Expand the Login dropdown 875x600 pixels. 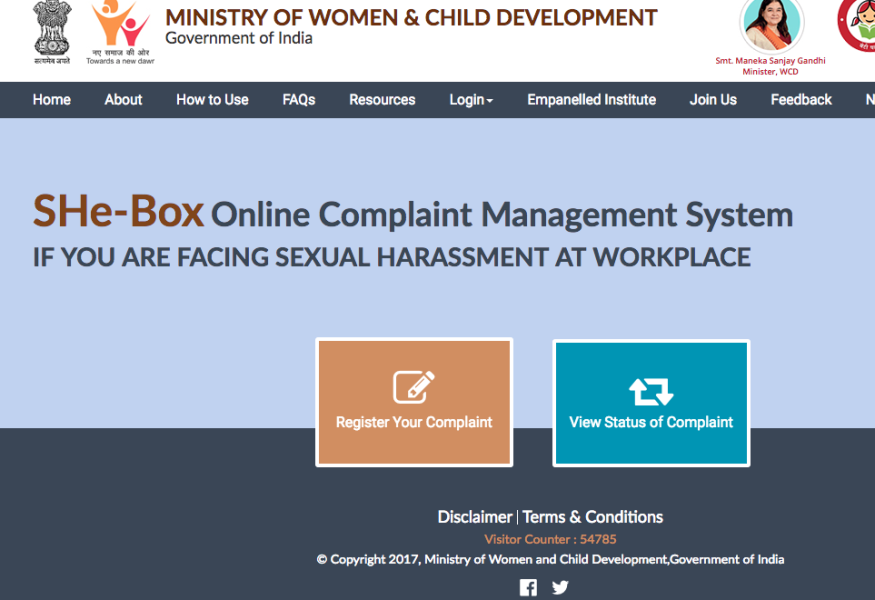[x=471, y=100]
